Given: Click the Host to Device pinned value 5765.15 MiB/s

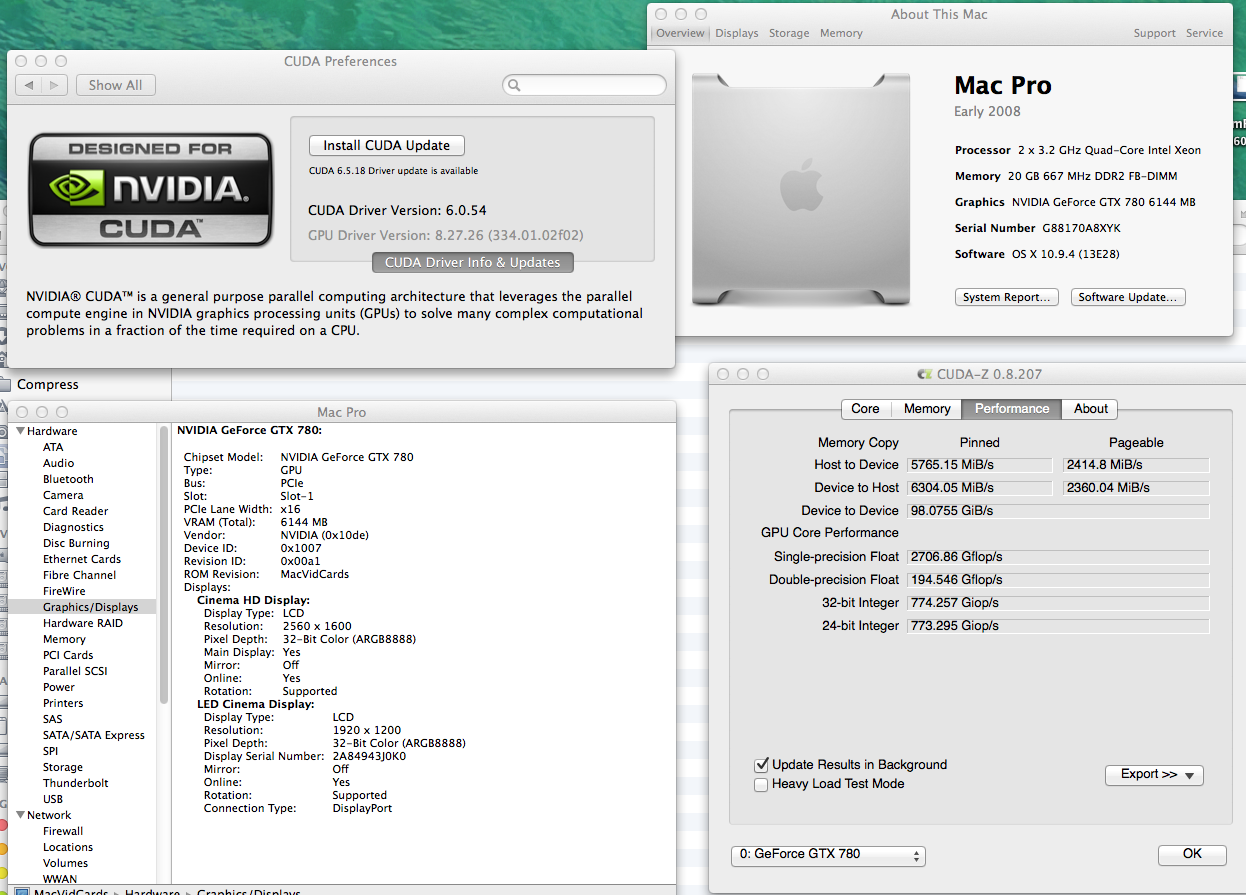Looking at the screenshot, I should pos(980,465).
